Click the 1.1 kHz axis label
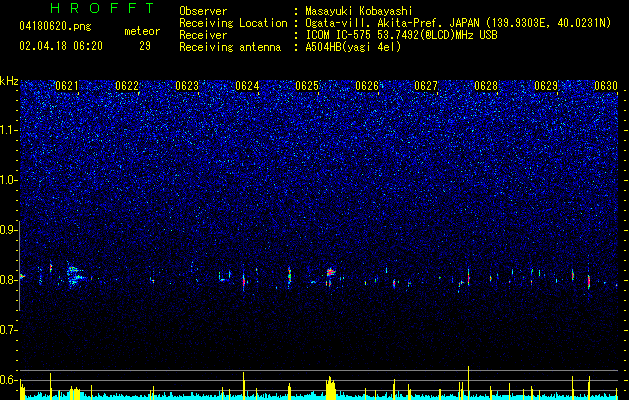 tap(8, 130)
